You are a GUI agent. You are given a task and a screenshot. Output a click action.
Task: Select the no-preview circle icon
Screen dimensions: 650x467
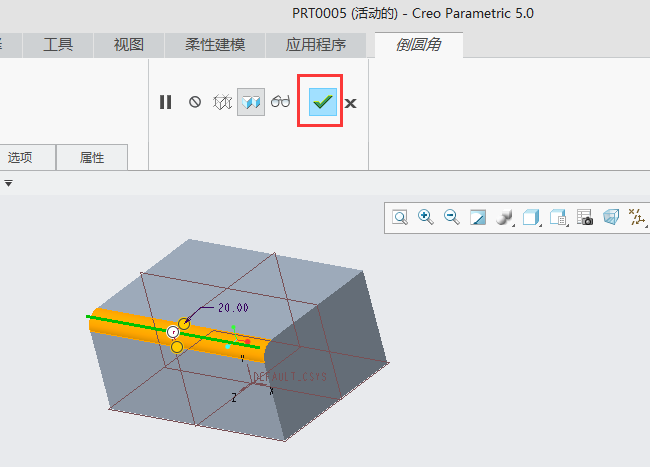point(195,102)
